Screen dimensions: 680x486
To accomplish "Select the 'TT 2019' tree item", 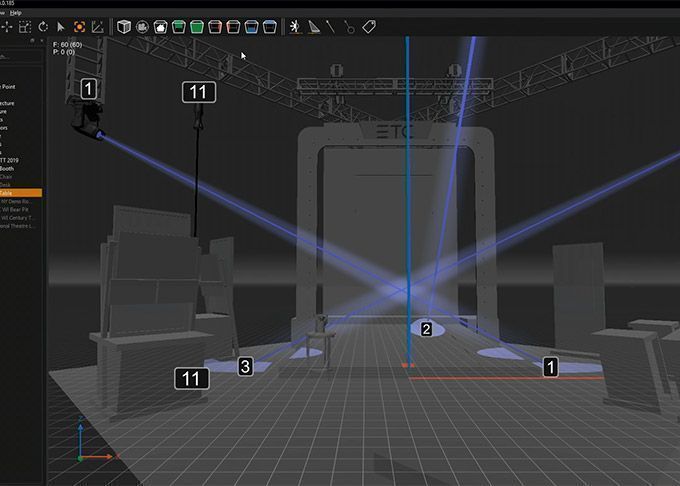I will (9, 160).
